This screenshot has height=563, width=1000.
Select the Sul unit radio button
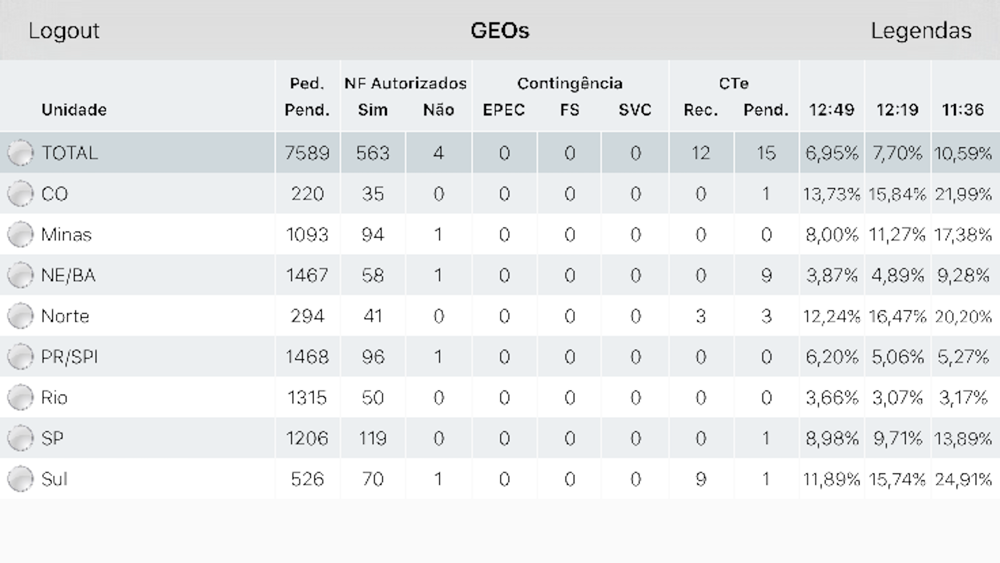pos(20,479)
